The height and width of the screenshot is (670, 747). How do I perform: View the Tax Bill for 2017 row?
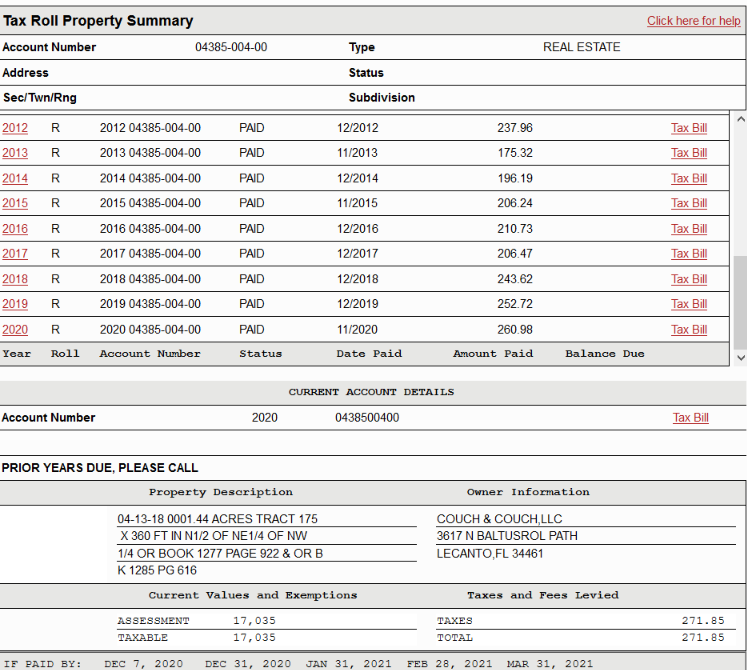pyautogui.click(x=689, y=254)
